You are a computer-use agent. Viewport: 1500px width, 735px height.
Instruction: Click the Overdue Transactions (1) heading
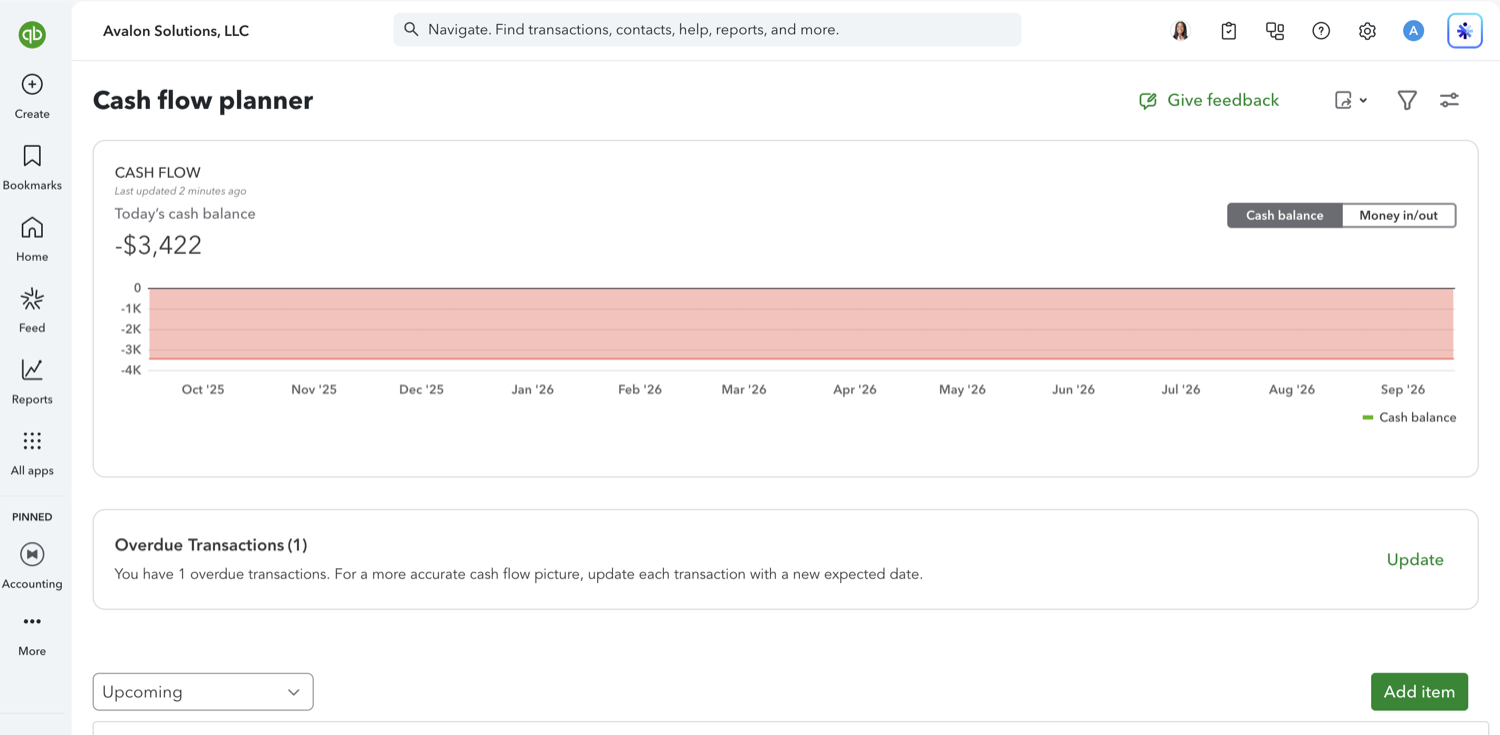point(211,545)
